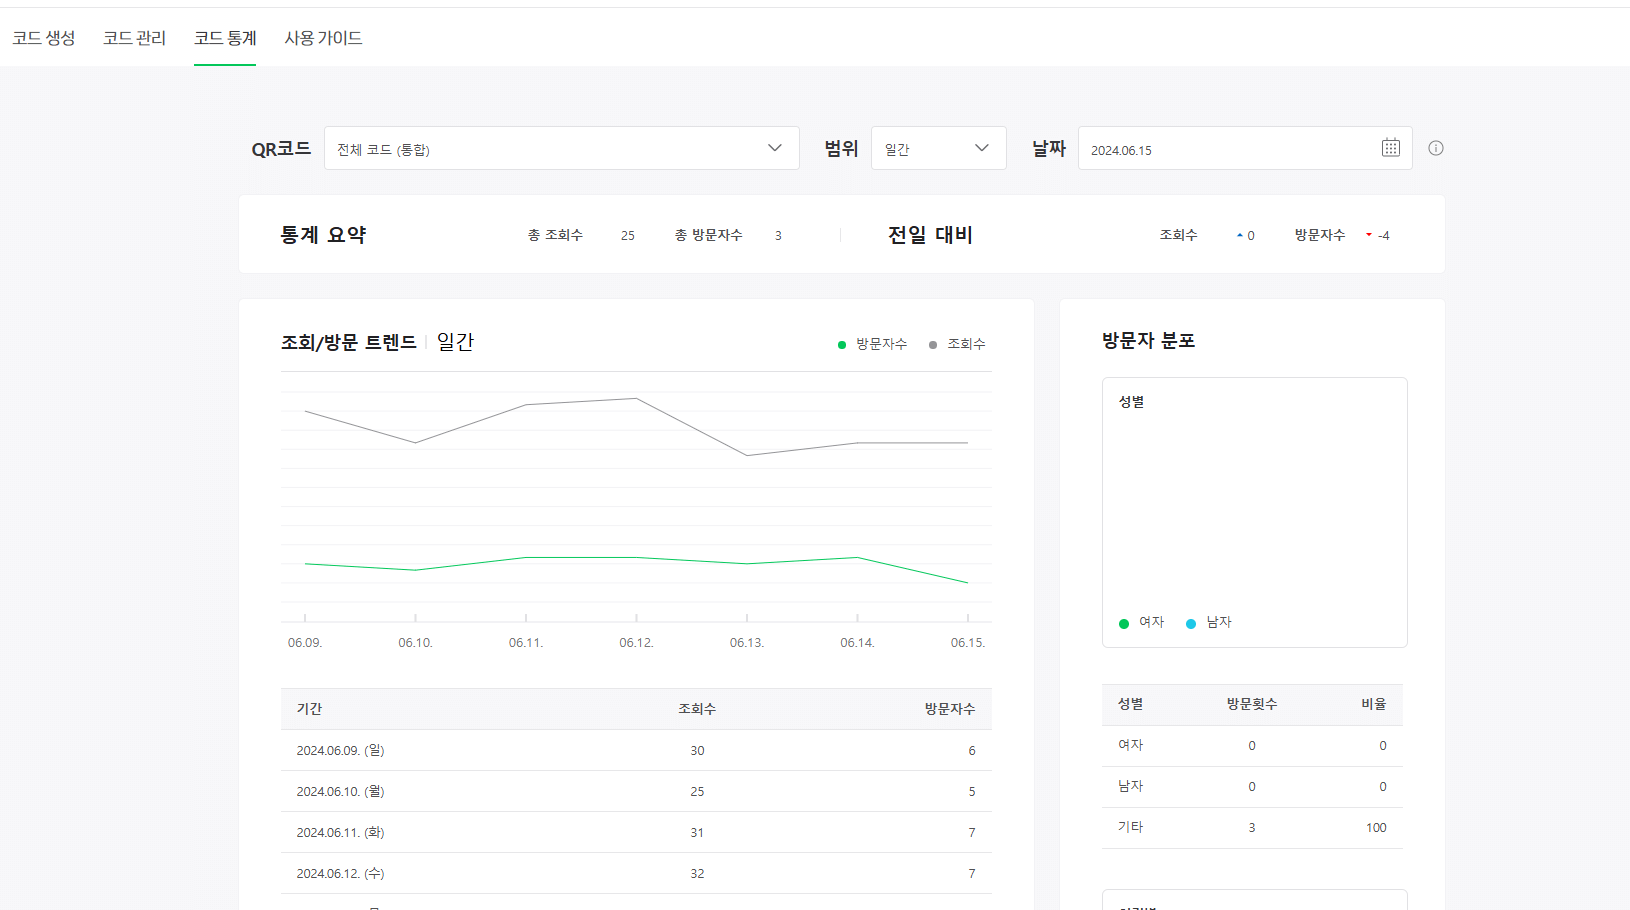Open the 범위 dropdown showing 일간
Viewport: 1630px width, 910px height.
pyautogui.click(x=937, y=147)
